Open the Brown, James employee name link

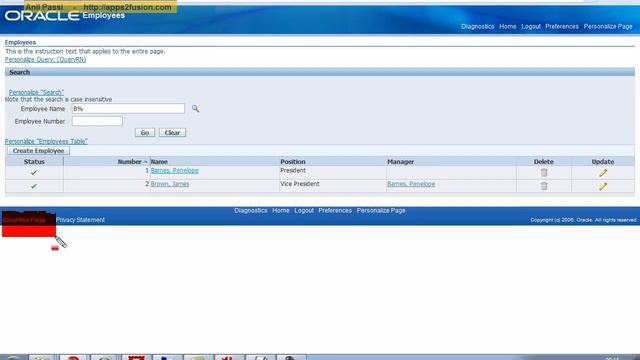point(170,184)
